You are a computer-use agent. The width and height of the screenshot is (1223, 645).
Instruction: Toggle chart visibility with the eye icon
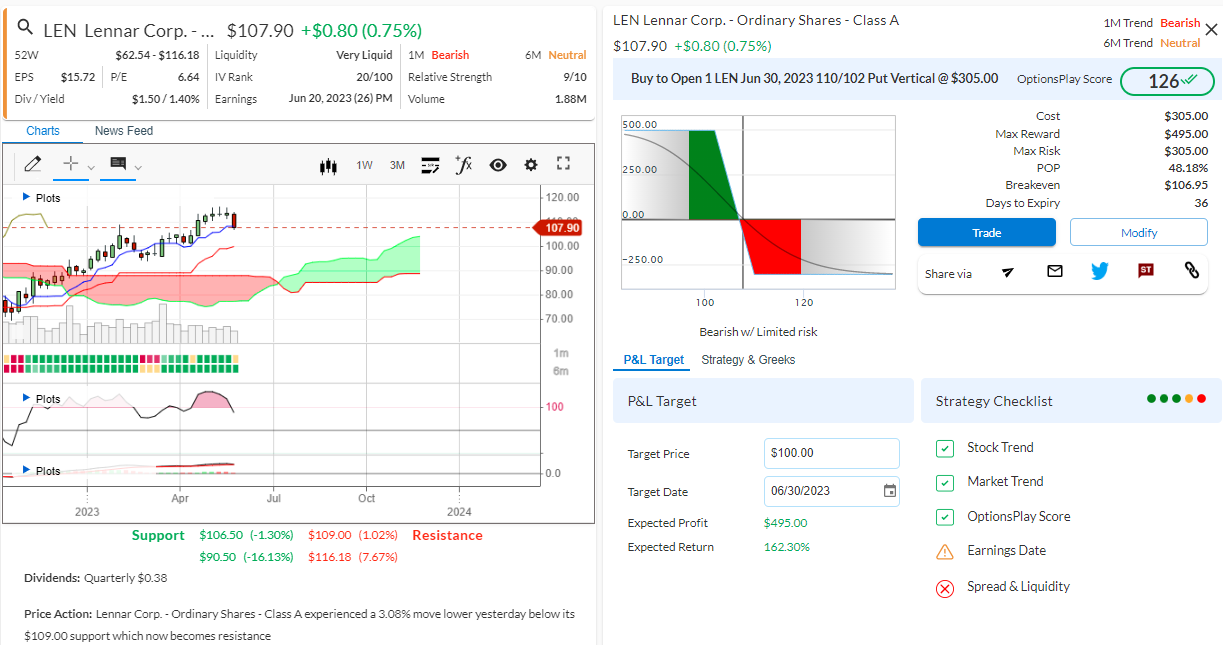click(x=498, y=165)
